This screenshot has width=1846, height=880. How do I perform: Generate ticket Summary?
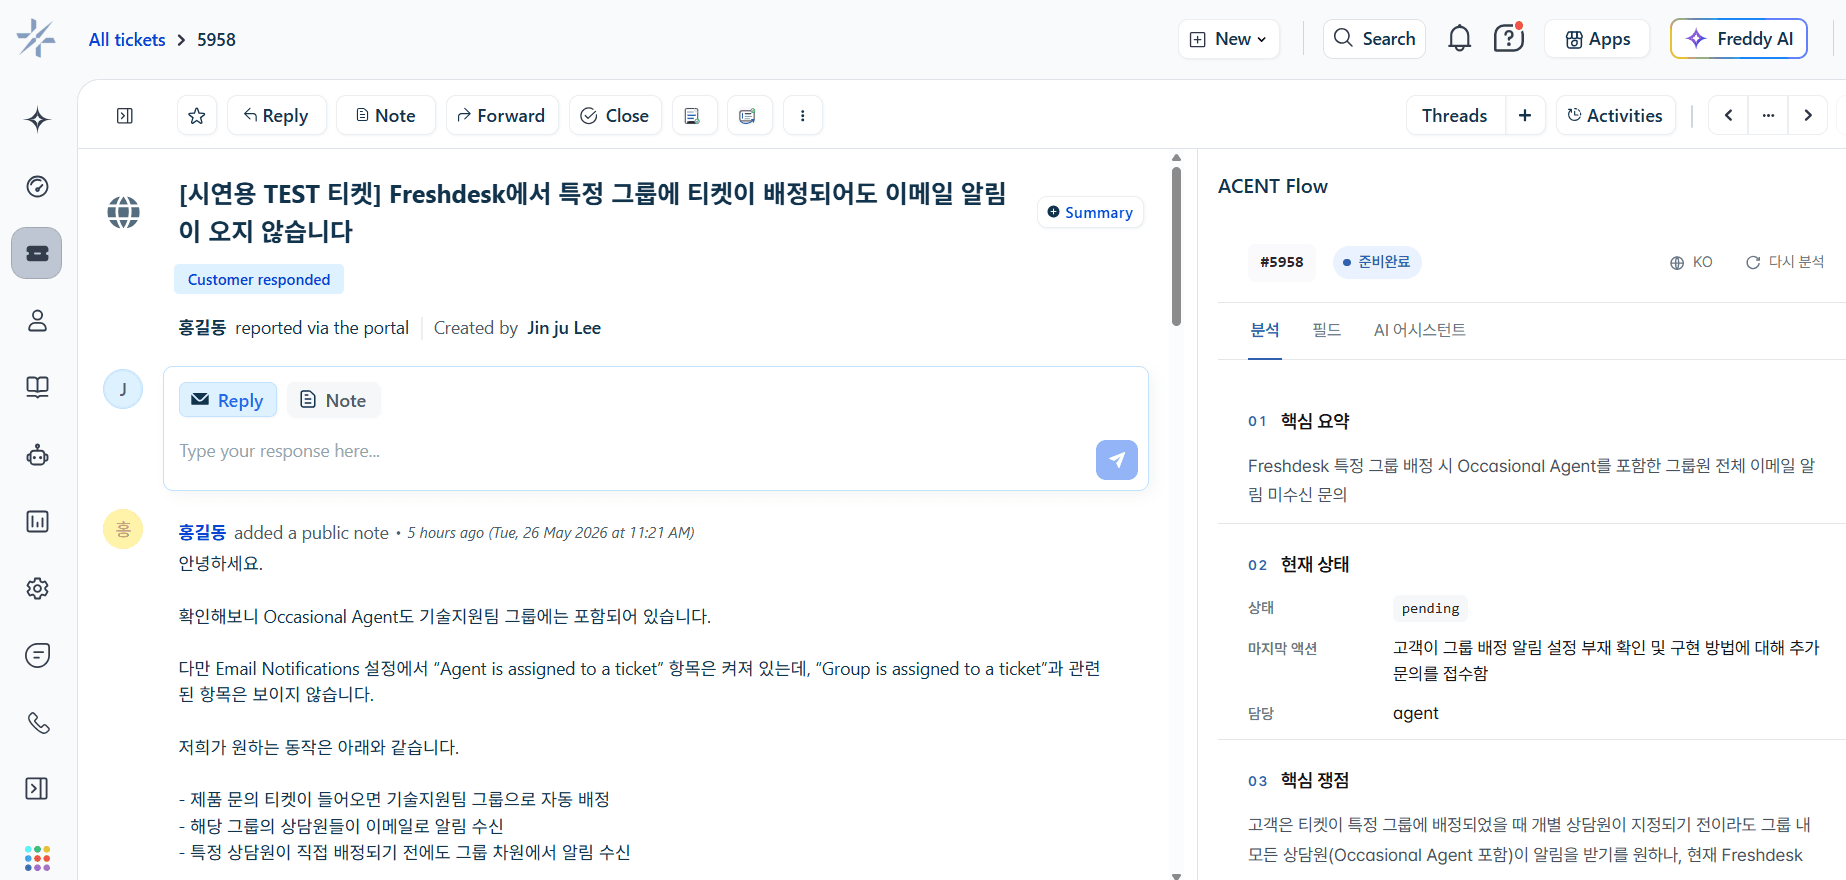tap(1090, 212)
